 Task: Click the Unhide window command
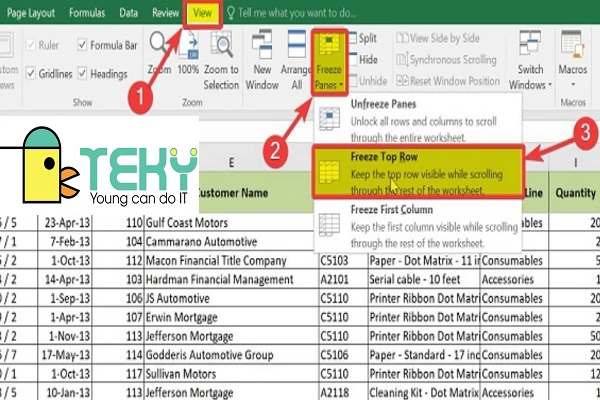pos(368,81)
